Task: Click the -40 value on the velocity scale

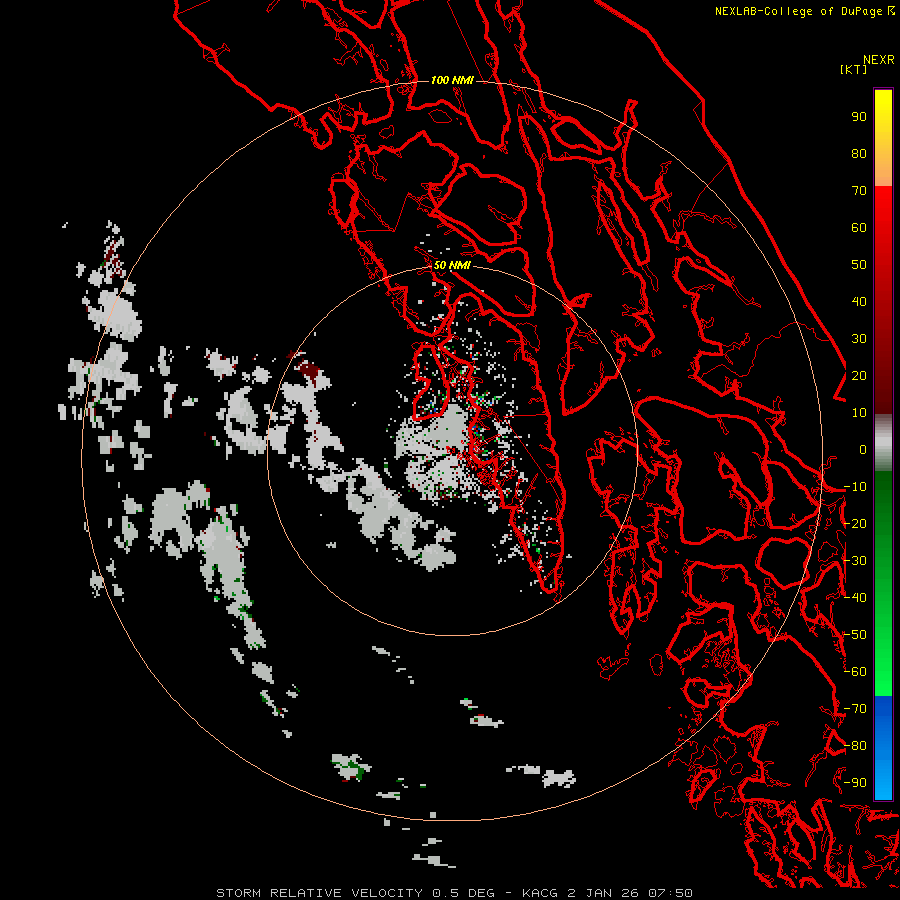Action: click(855, 598)
